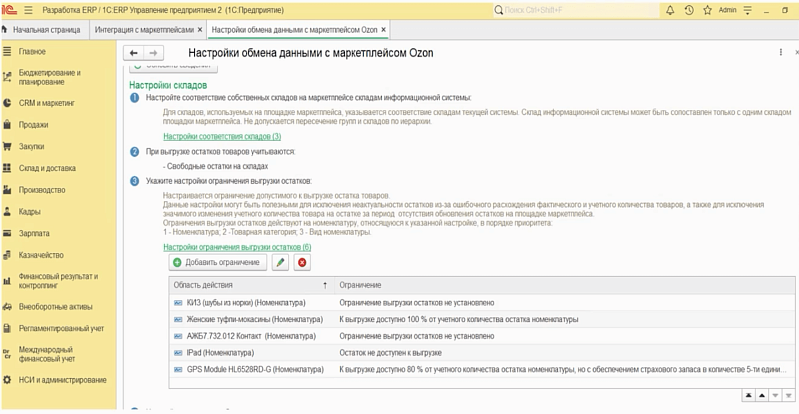
Task: Close the Ozon settings tab
Action: coord(384,30)
